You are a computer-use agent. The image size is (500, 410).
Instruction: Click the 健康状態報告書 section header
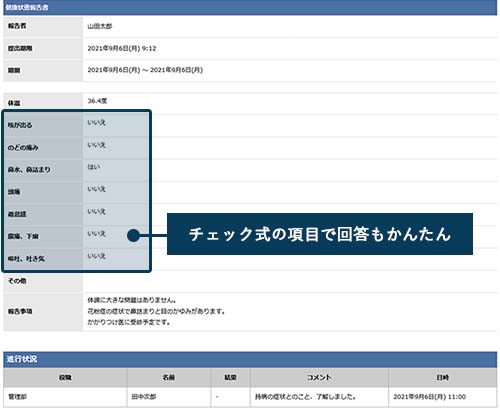(250, 7)
